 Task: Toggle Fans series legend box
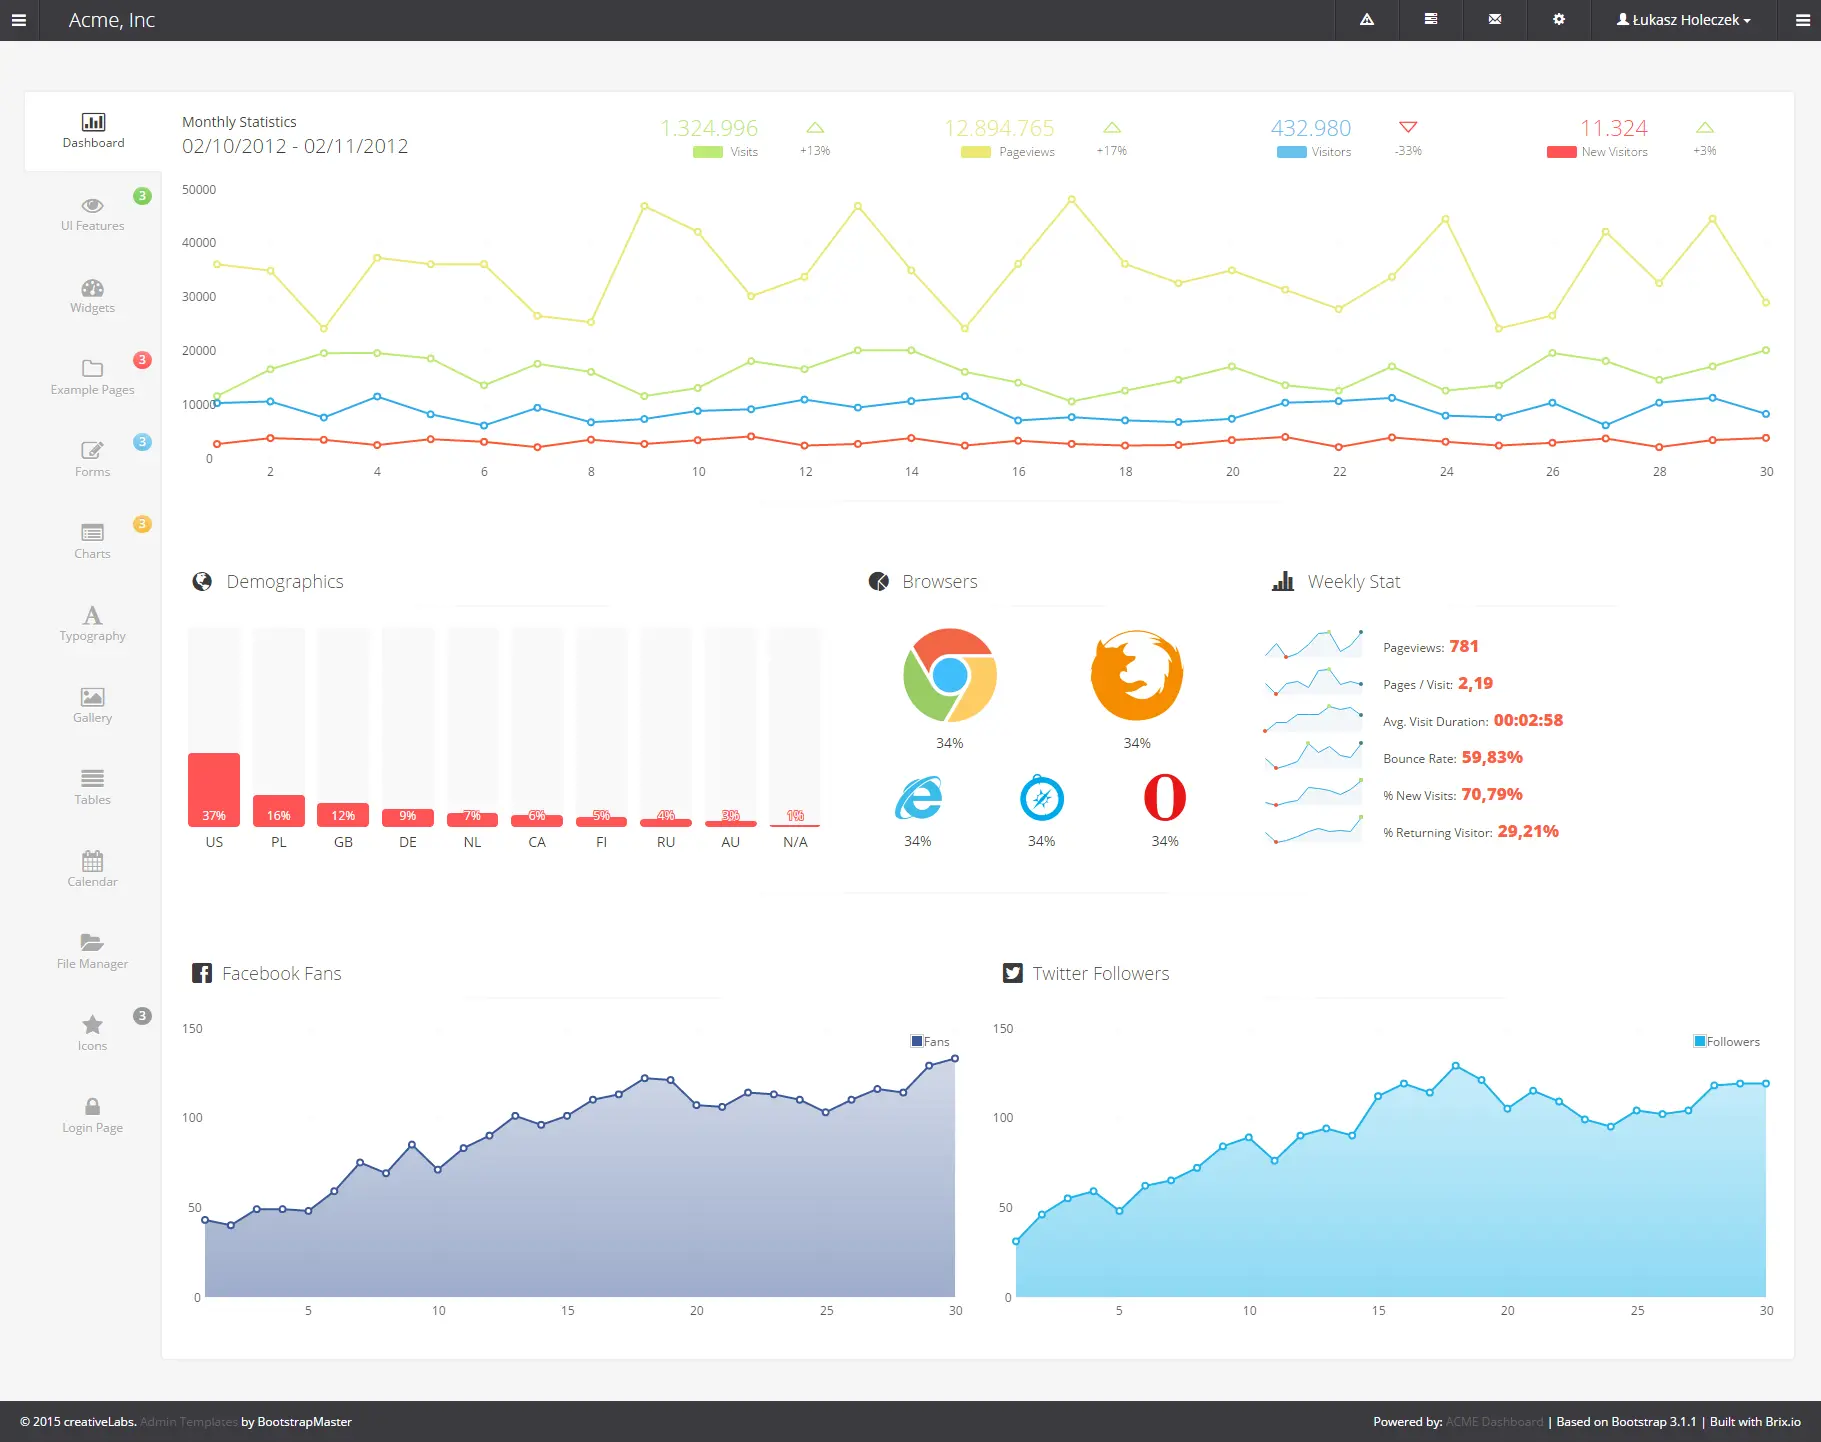click(916, 1041)
